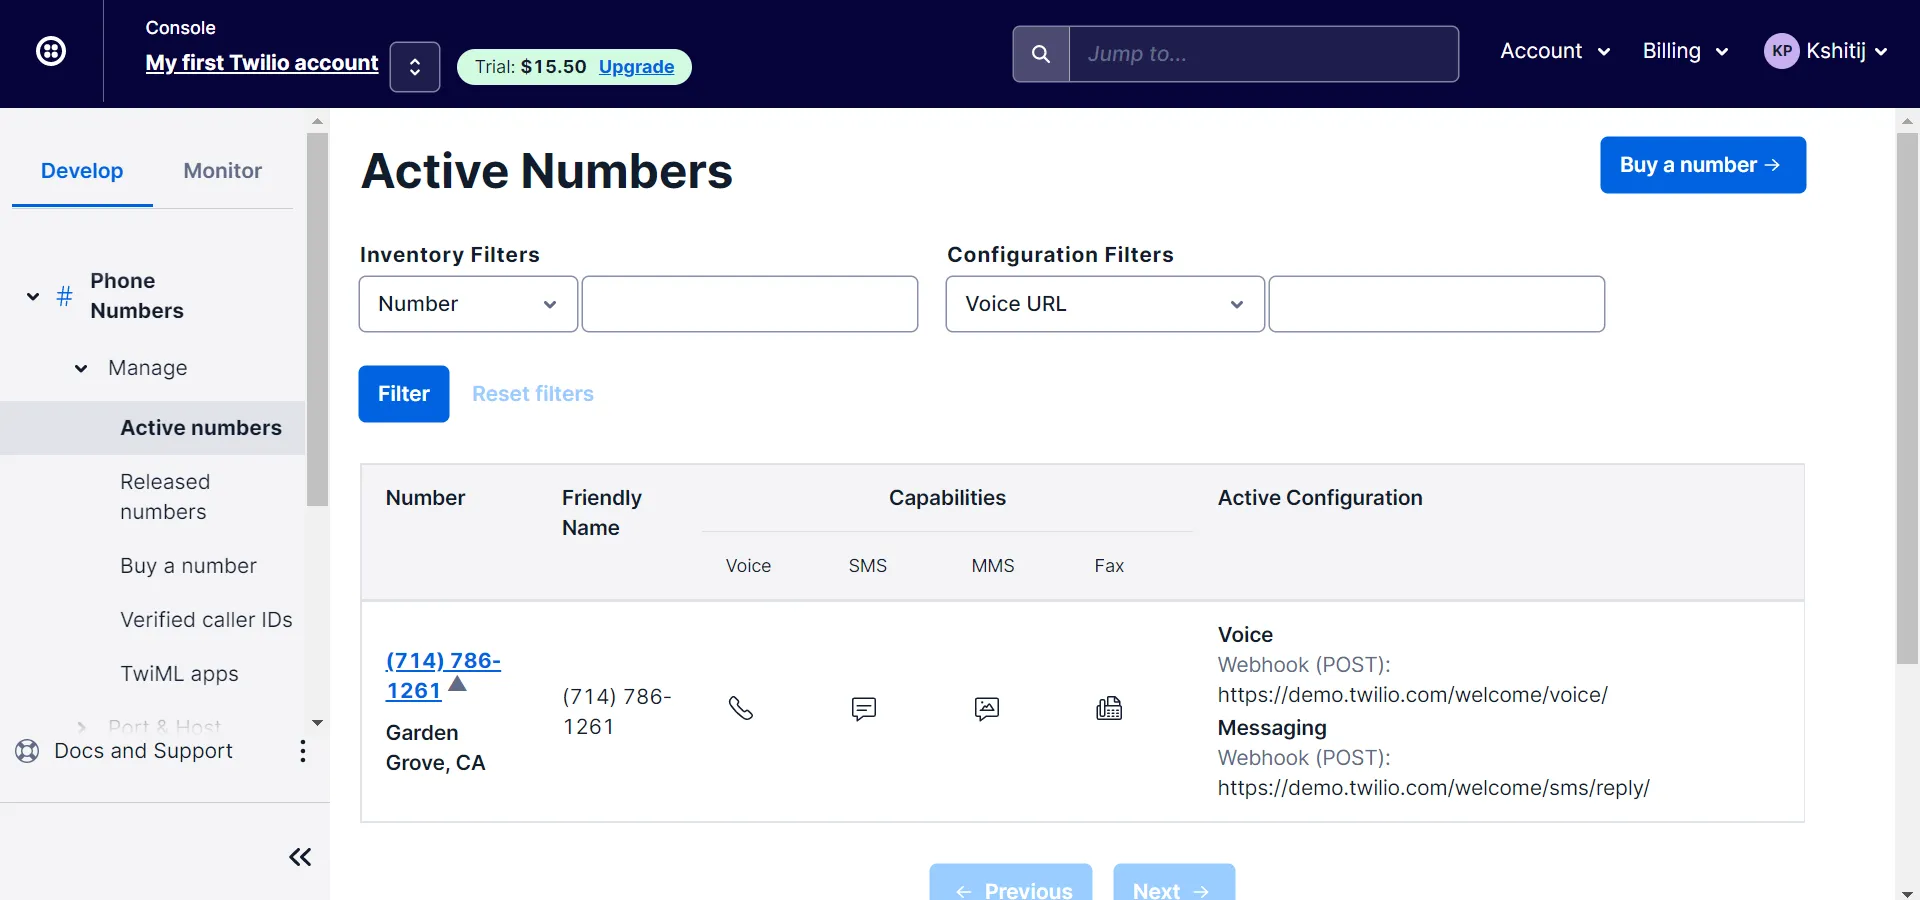Click the Phone Numbers hash icon

click(x=65, y=296)
